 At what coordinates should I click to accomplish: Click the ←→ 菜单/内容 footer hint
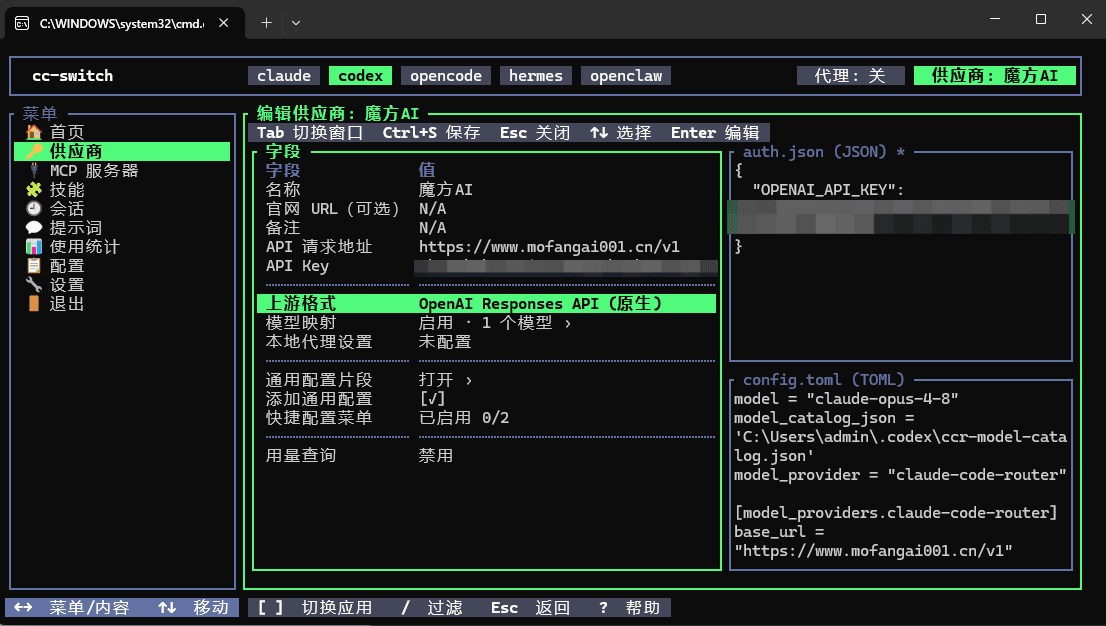pos(71,608)
